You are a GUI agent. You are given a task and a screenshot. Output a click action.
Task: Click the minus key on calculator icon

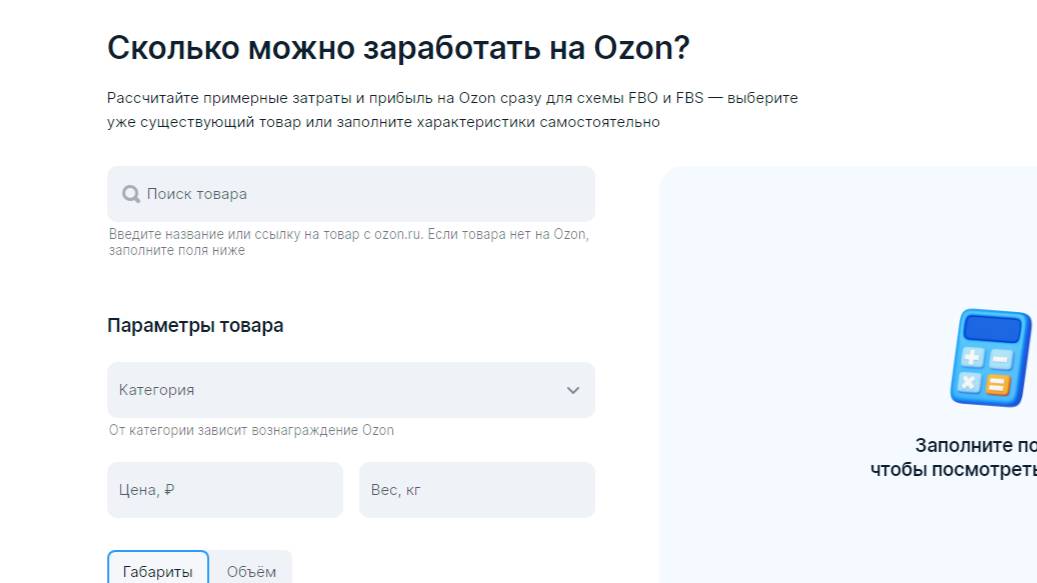[1001, 359]
